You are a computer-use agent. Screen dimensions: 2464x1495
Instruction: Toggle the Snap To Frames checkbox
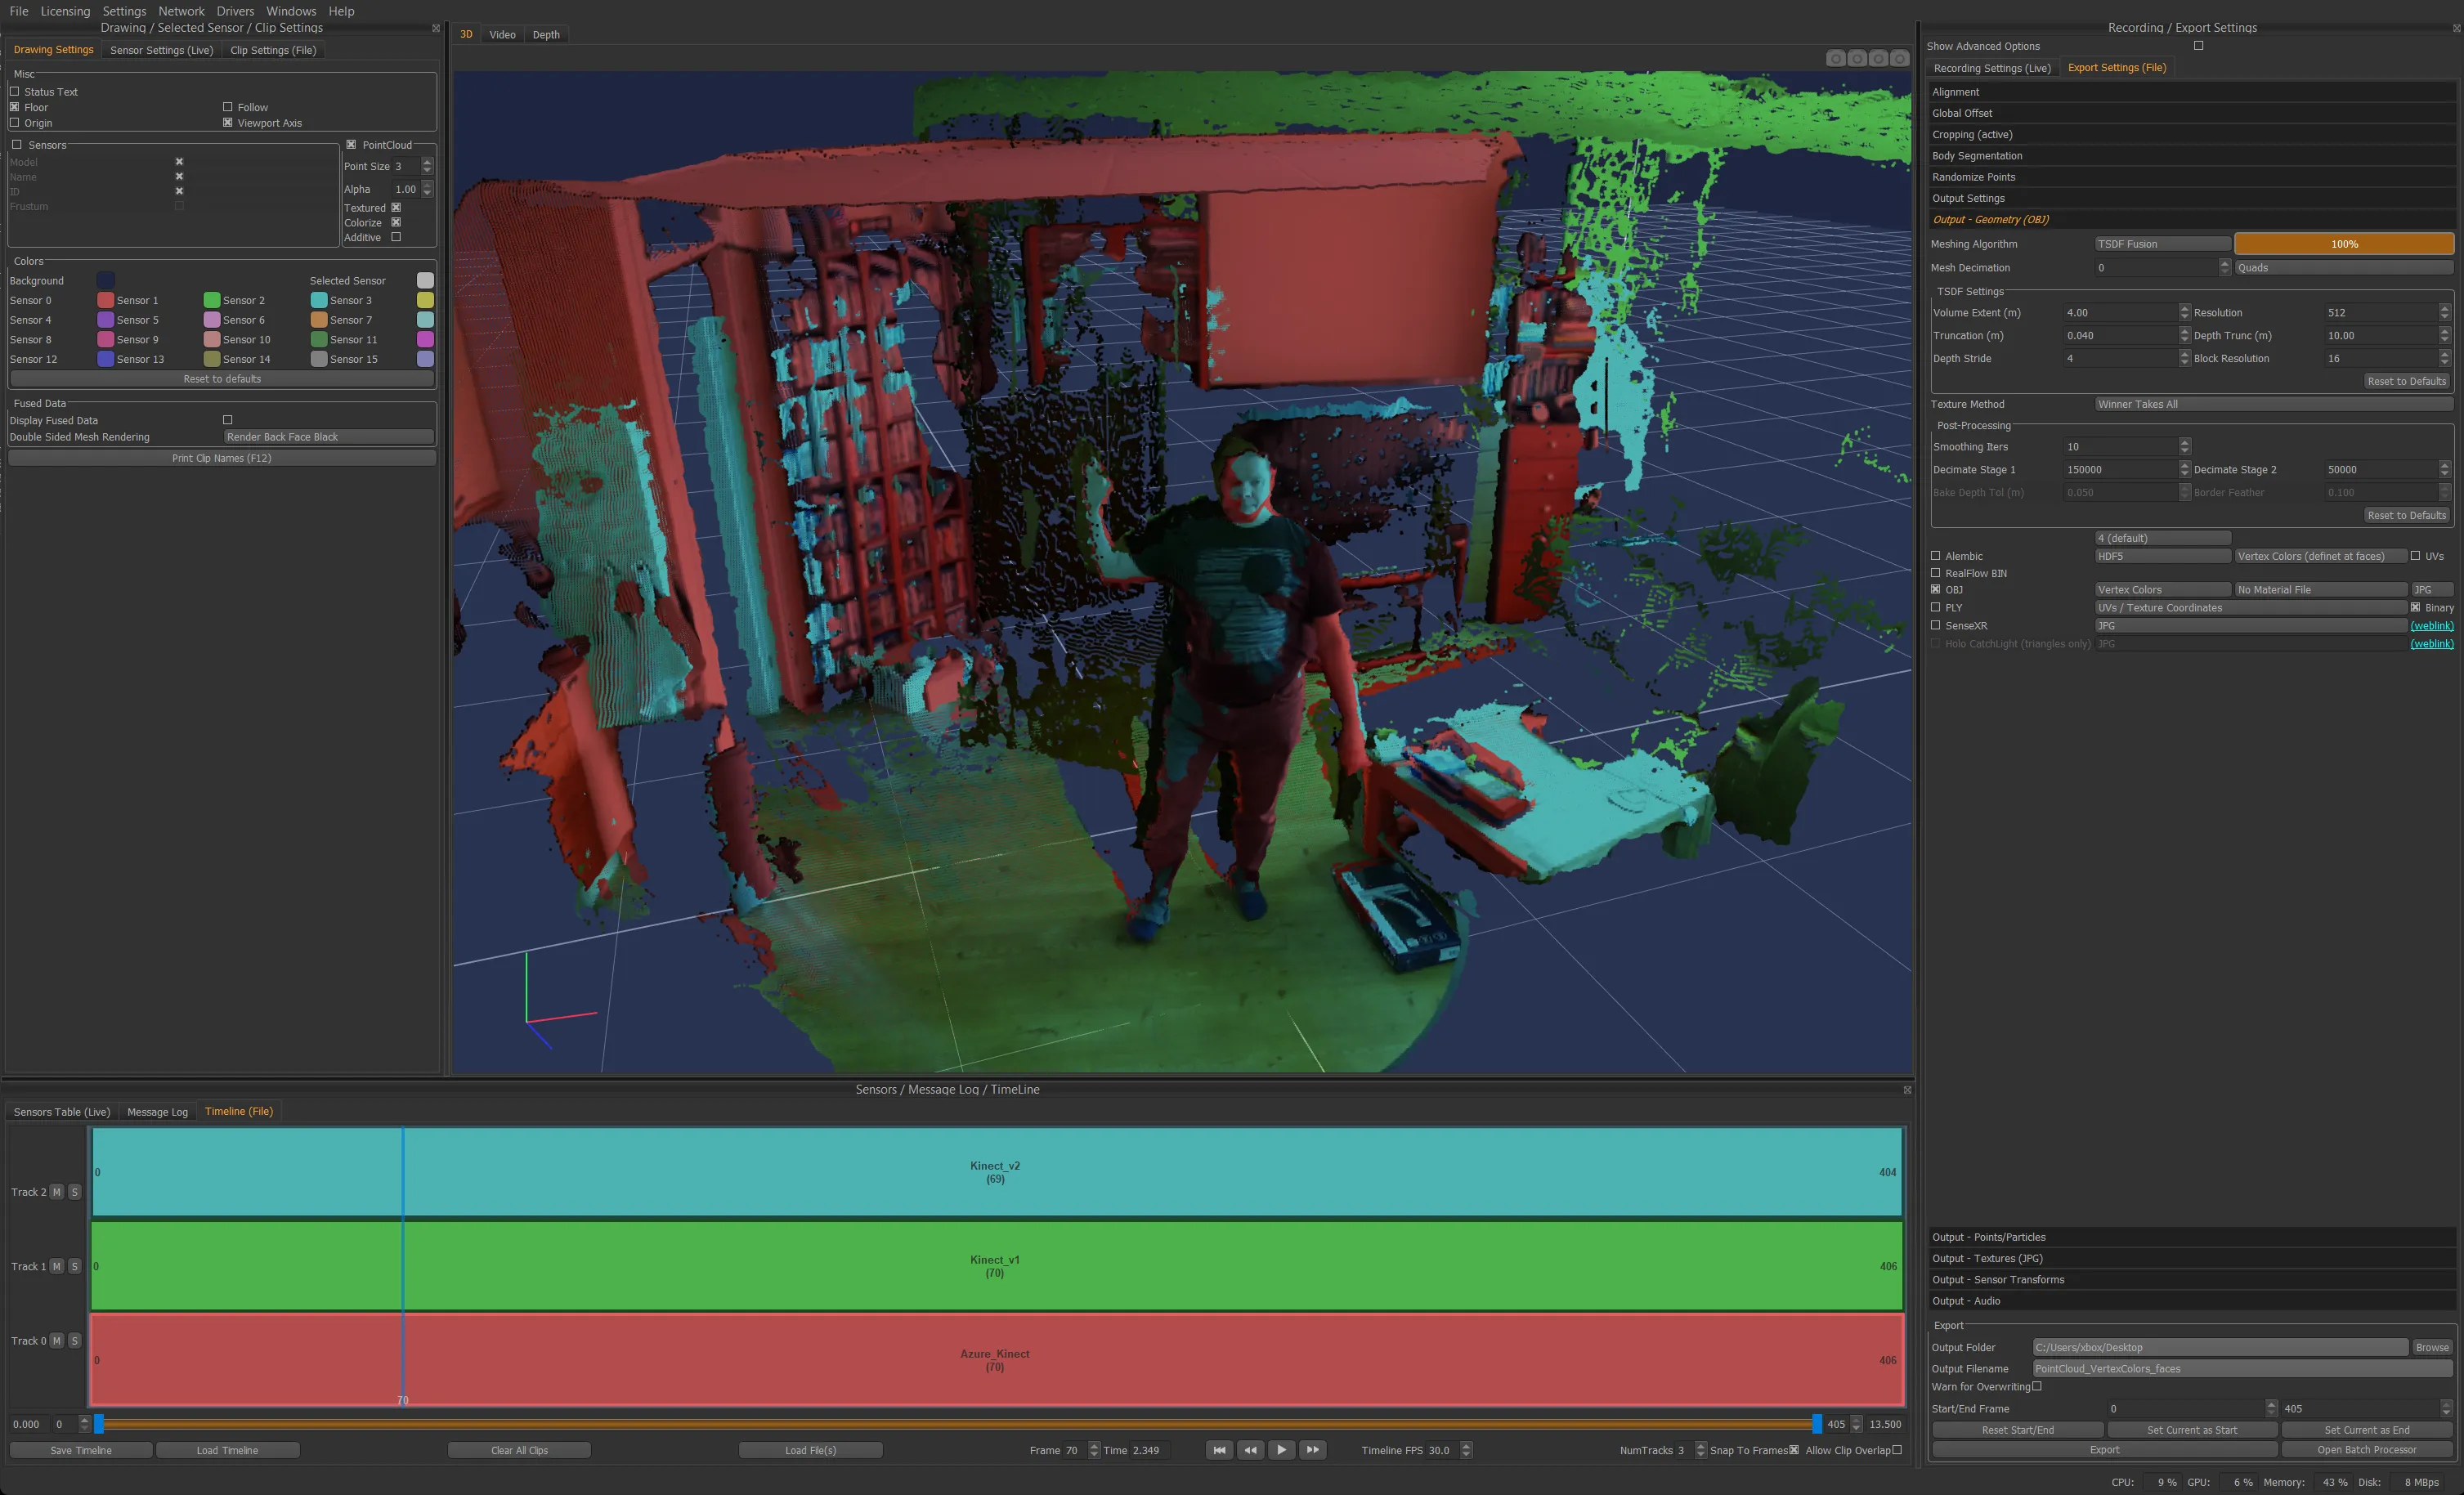coord(1794,1450)
